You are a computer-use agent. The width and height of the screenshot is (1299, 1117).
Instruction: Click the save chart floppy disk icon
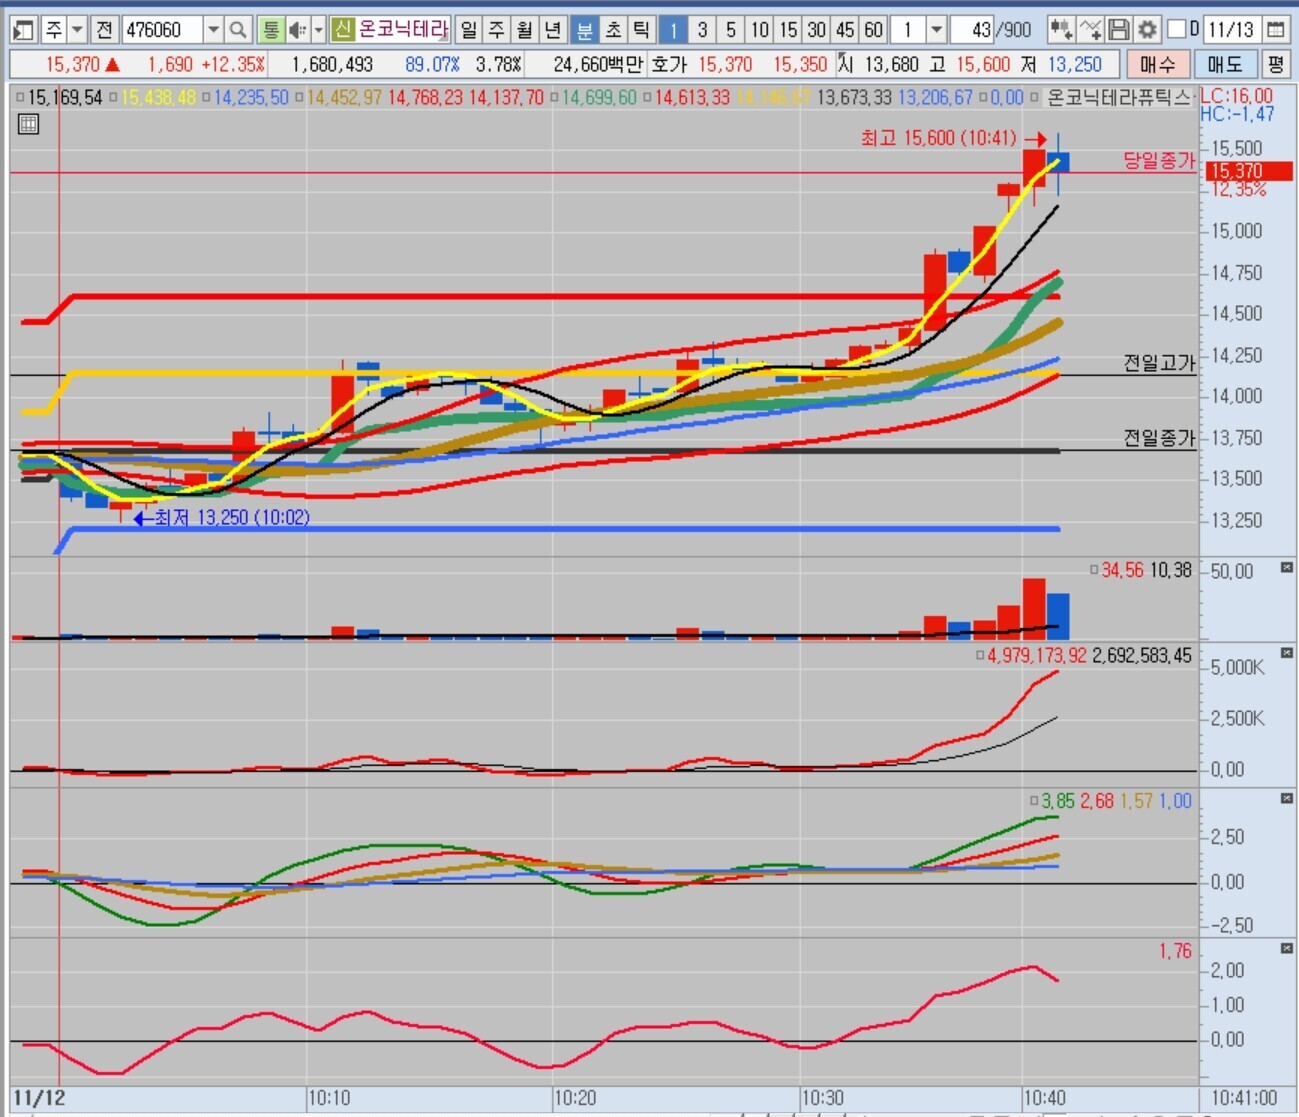click(1119, 30)
